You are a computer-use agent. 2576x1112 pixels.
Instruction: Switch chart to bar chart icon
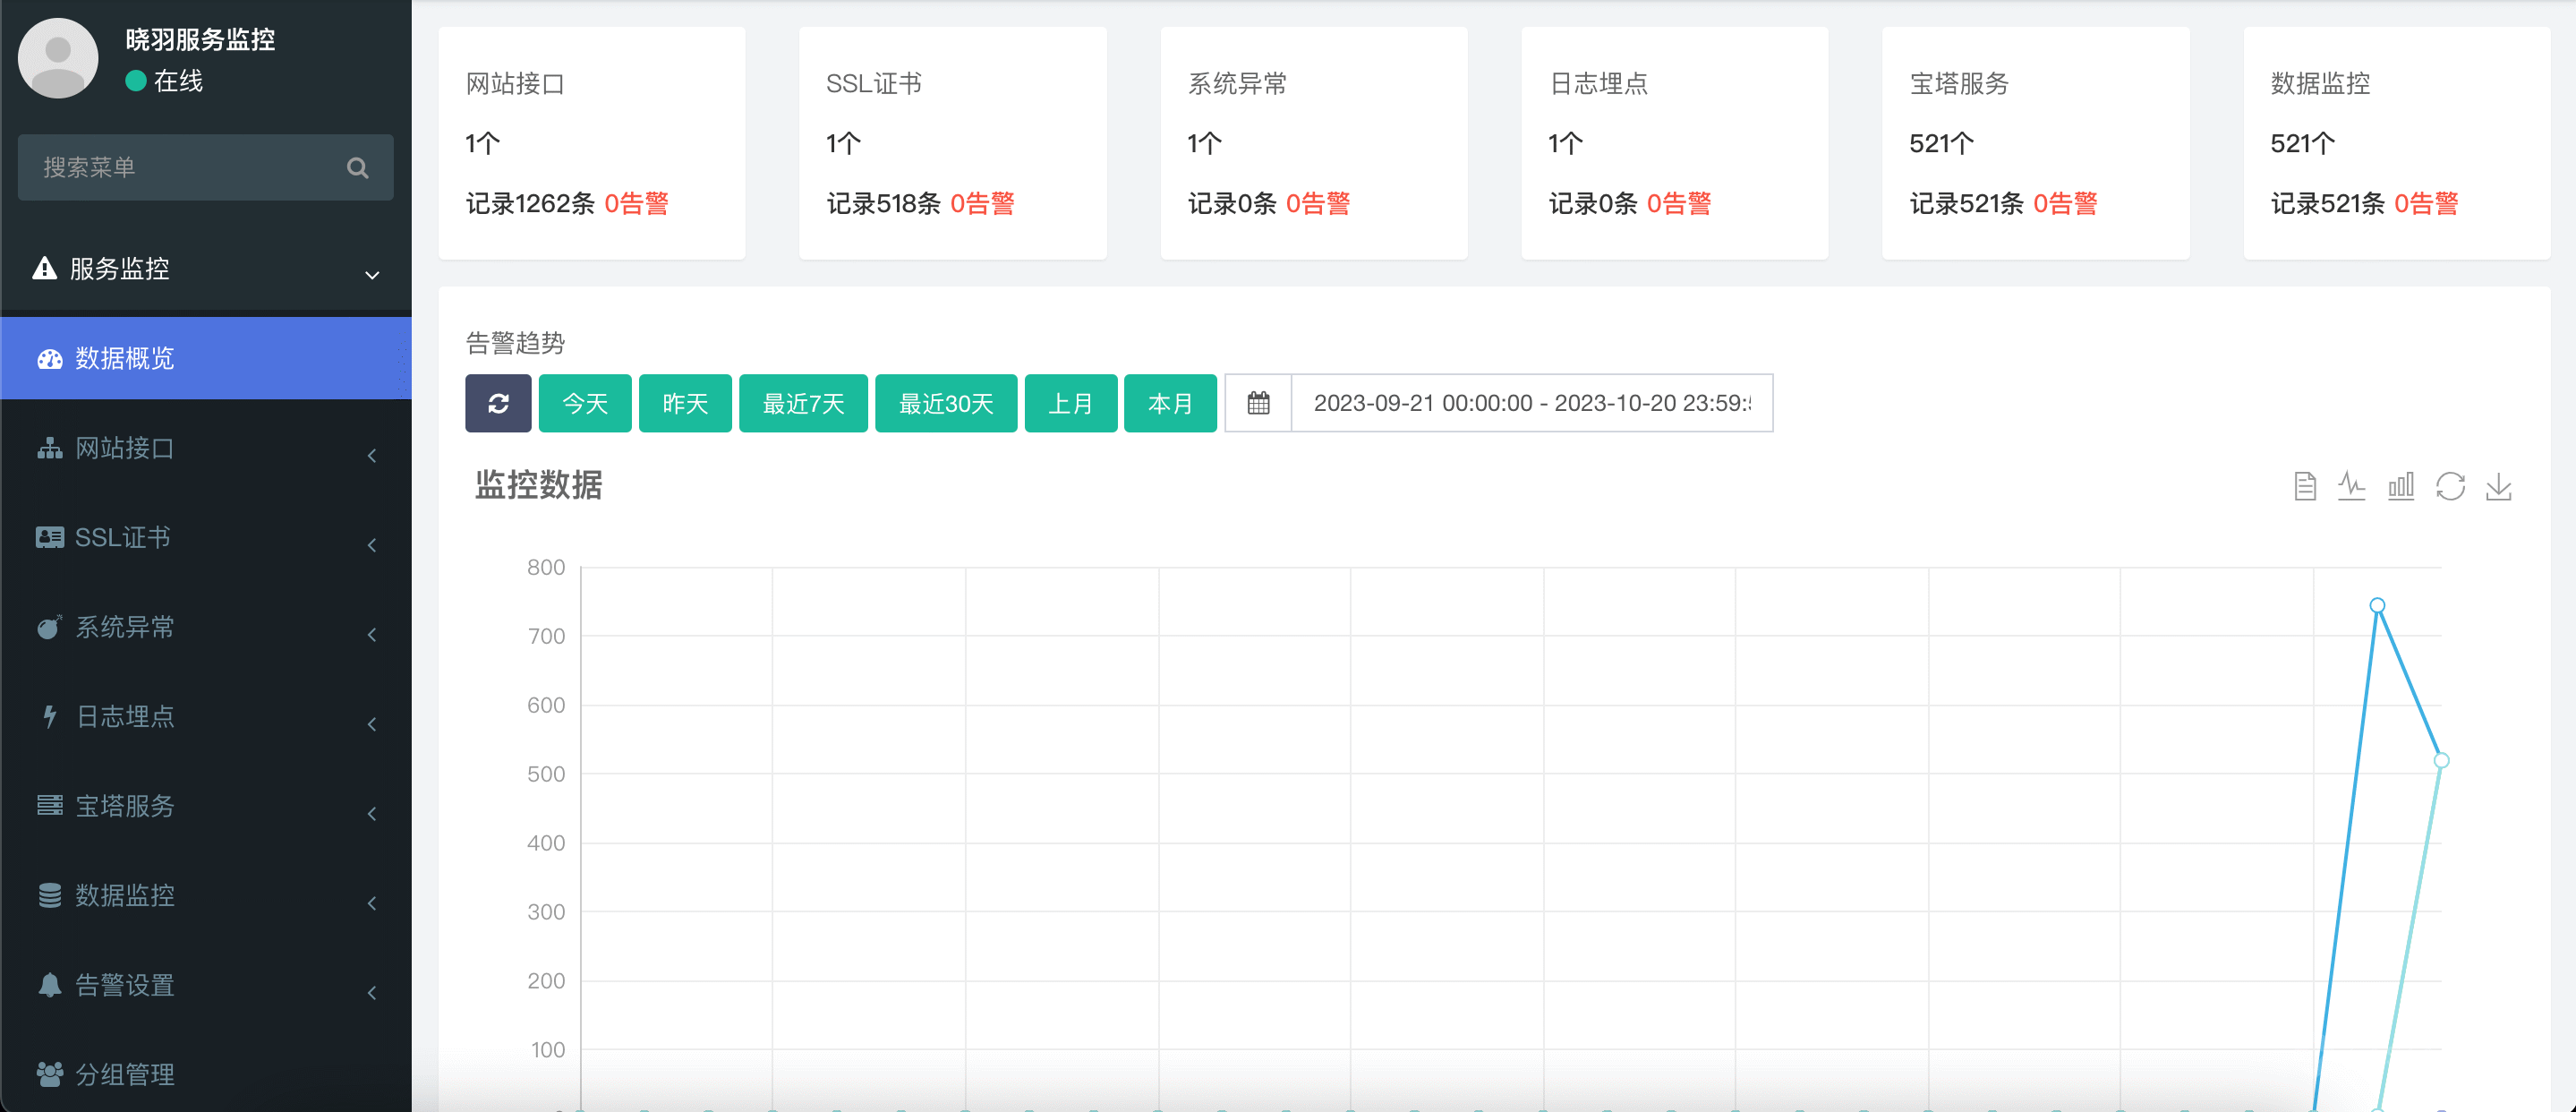coord(2401,487)
